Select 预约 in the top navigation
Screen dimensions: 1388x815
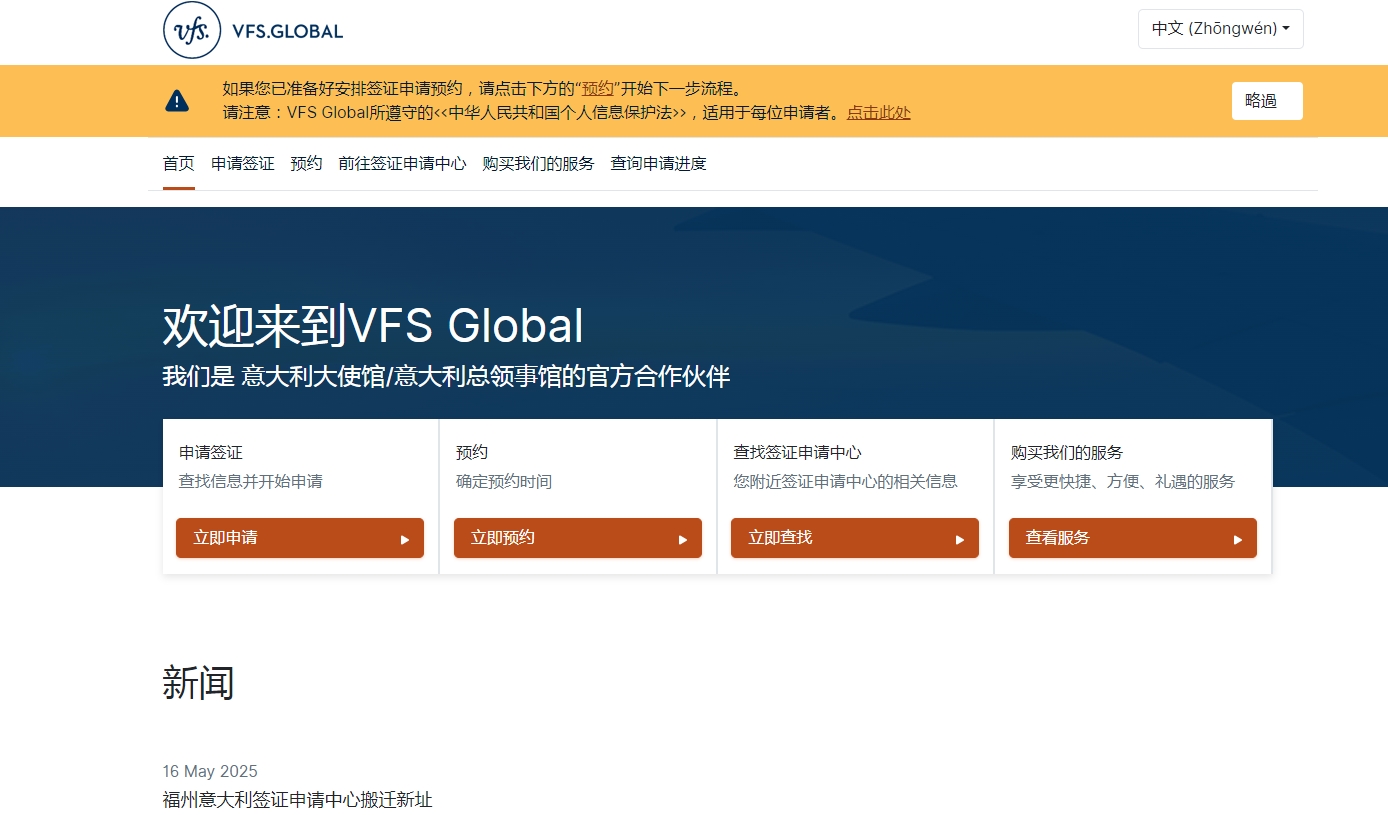[x=306, y=163]
